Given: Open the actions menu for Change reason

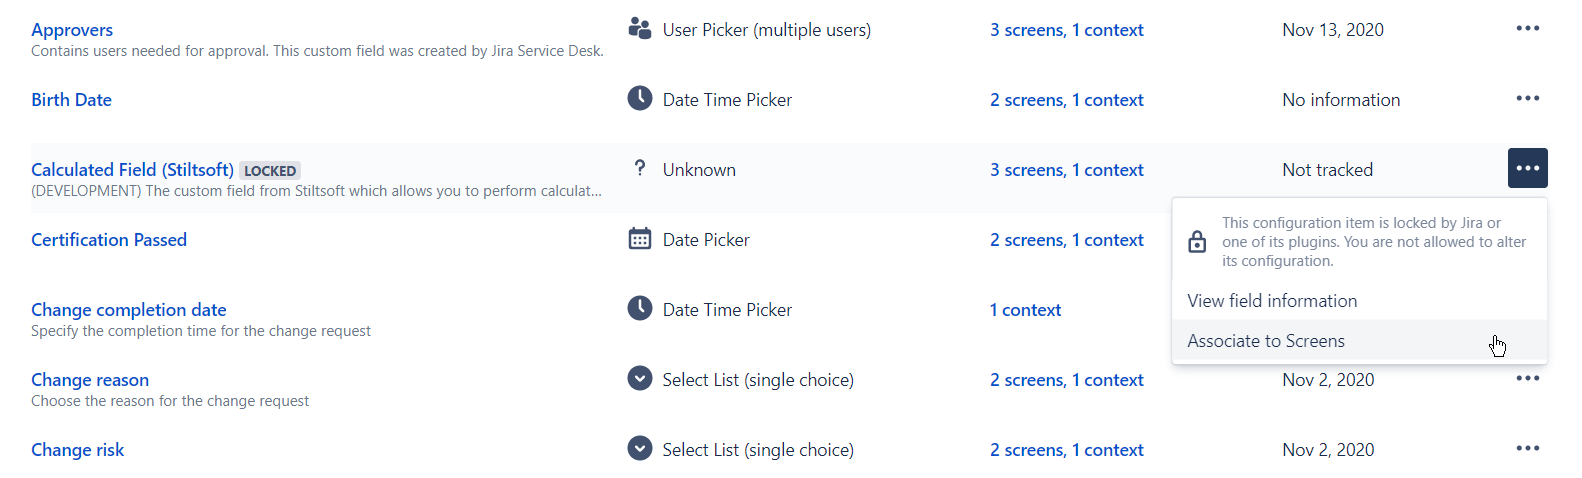Looking at the screenshot, I should [1527, 378].
